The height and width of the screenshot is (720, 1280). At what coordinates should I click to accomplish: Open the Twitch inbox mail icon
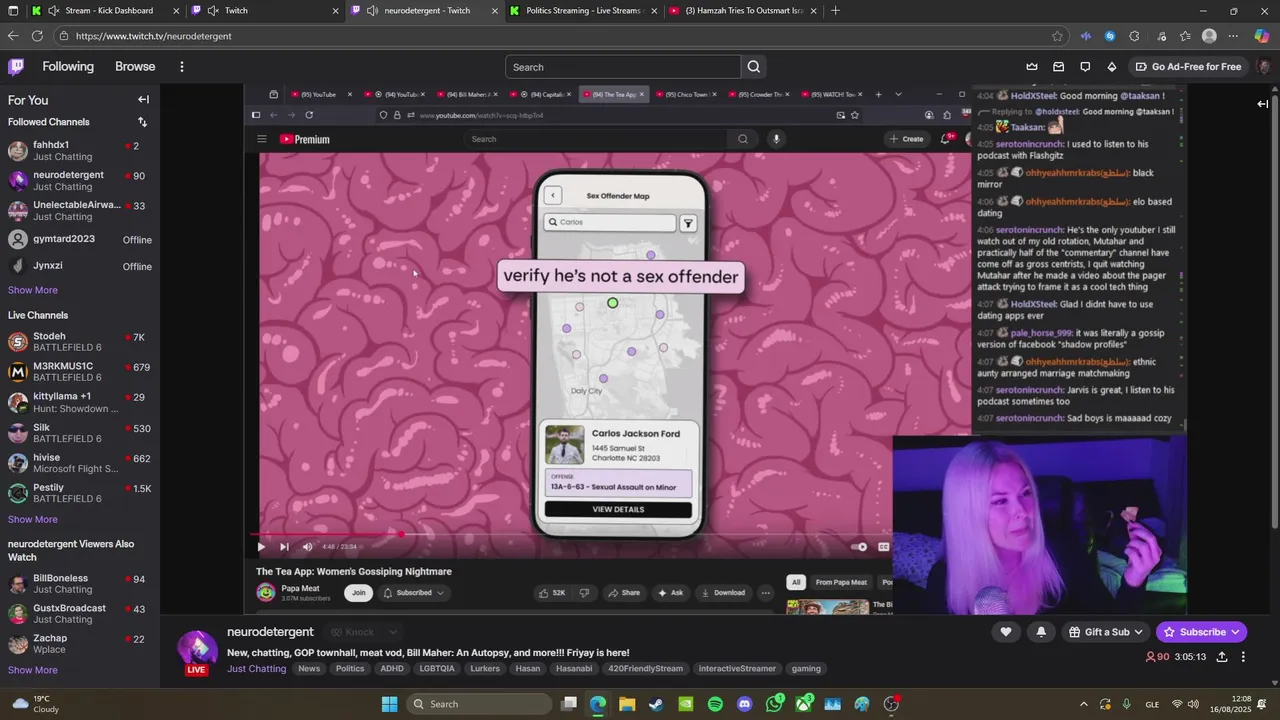point(1058,67)
